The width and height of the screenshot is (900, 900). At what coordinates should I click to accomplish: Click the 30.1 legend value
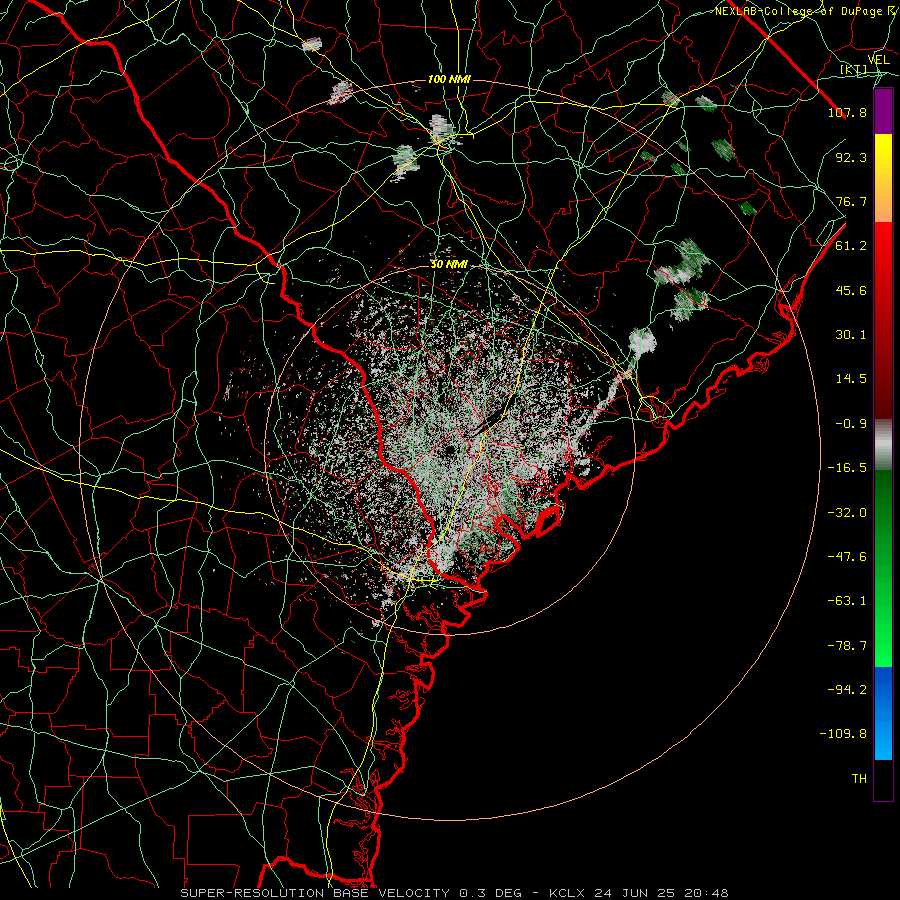[x=851, y=335]
